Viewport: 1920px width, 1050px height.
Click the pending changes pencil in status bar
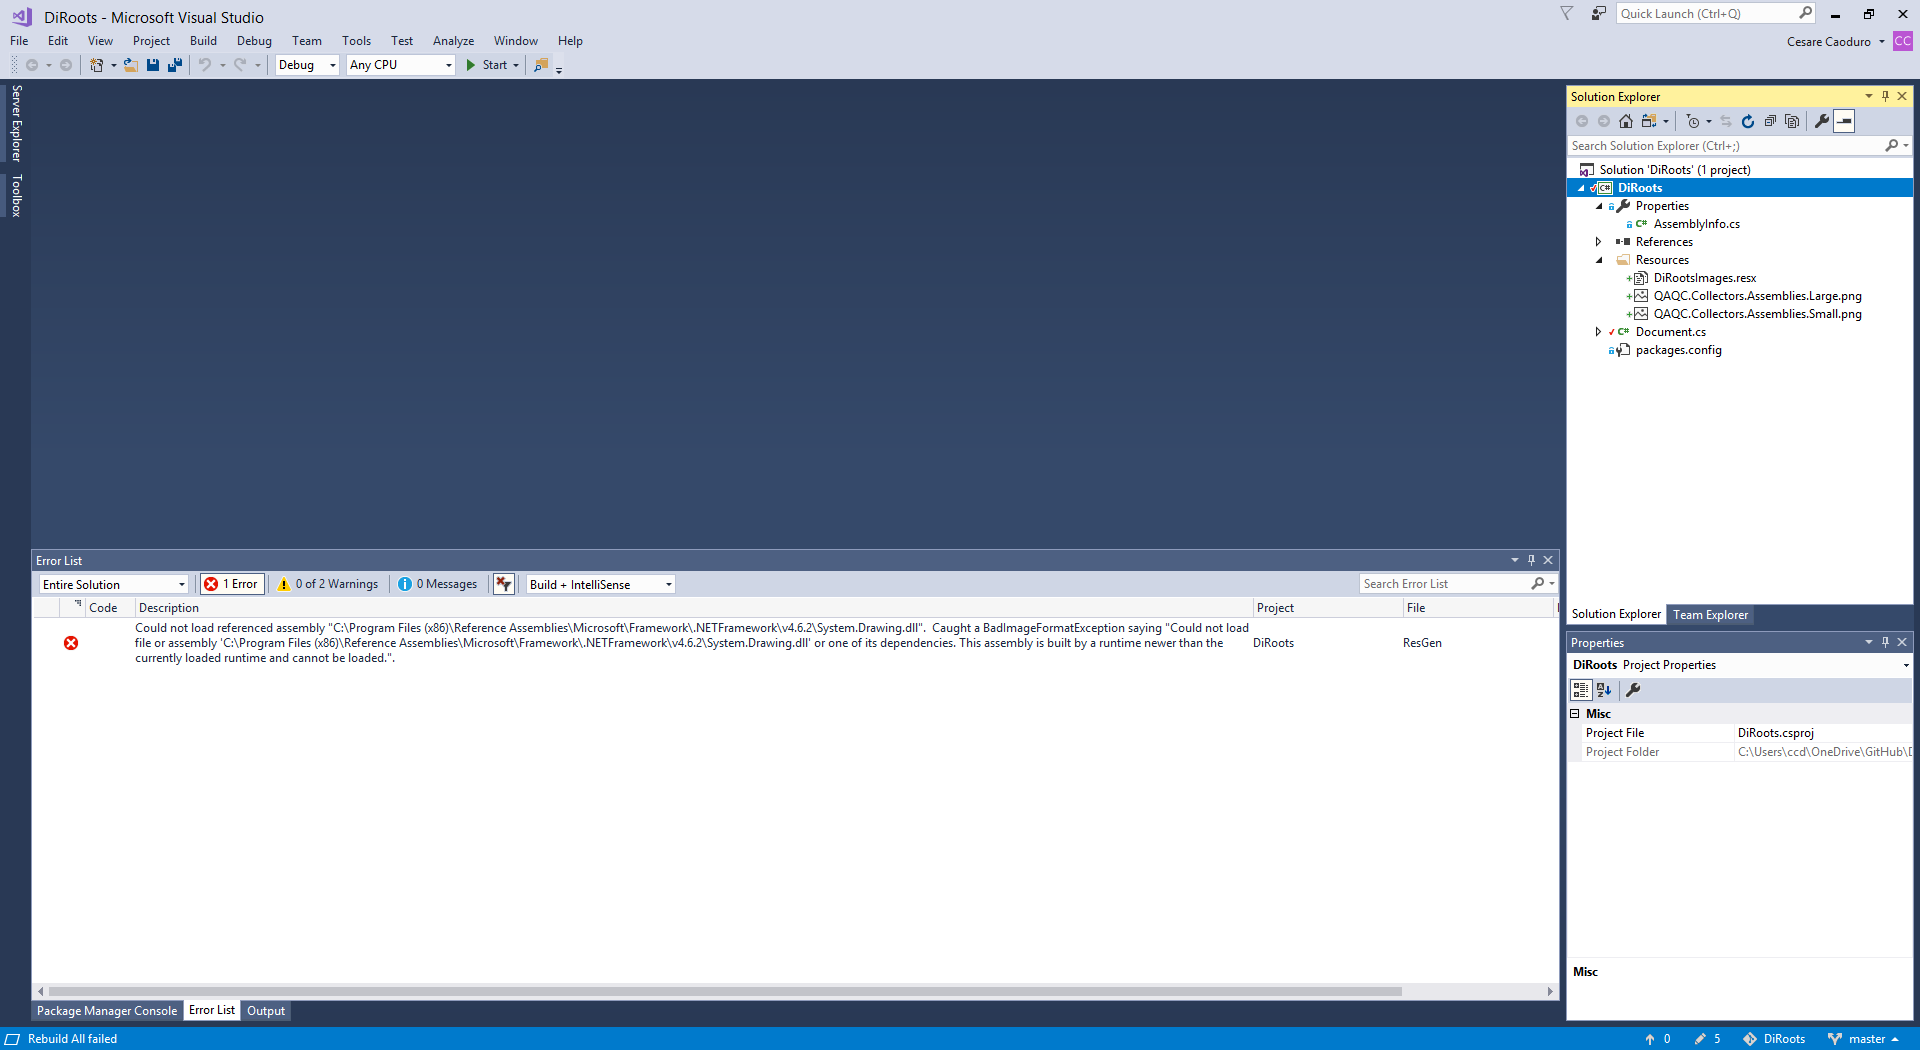coord(1700,1039)
